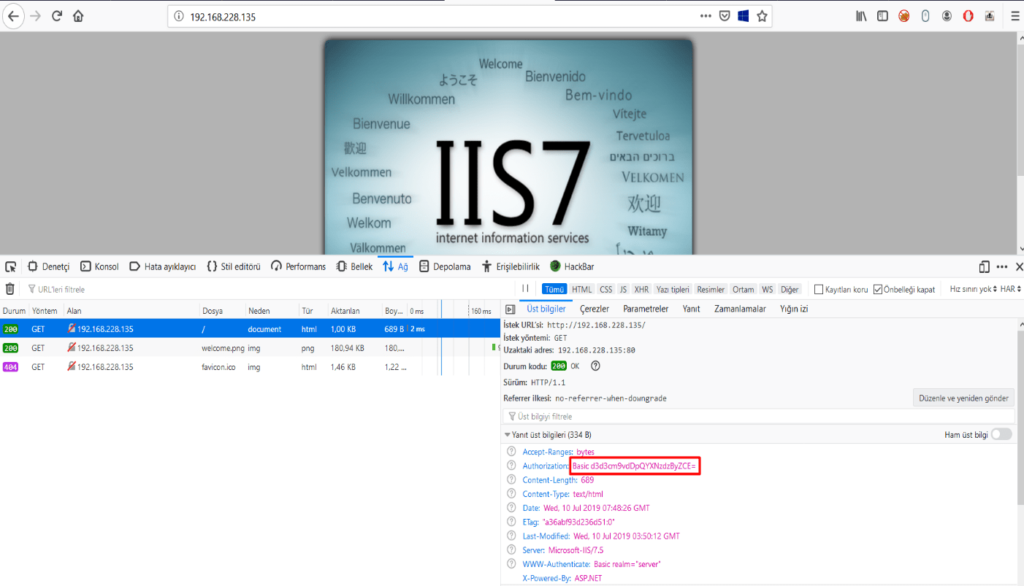
Task: Click the IIS7 welcome image
Action: (509, 146)
